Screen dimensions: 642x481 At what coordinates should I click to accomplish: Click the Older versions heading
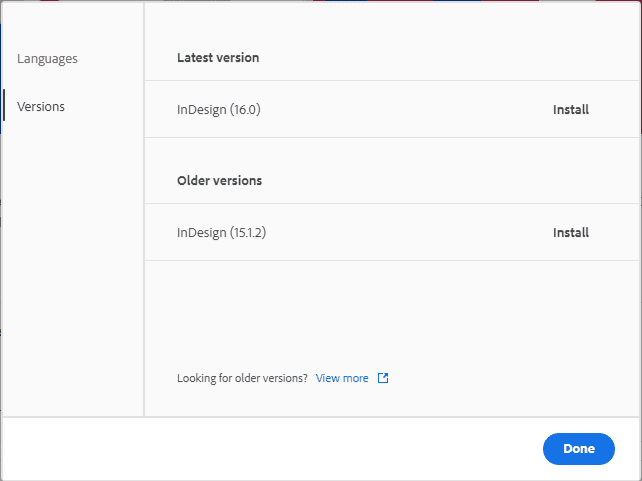(x=219, y=181)
